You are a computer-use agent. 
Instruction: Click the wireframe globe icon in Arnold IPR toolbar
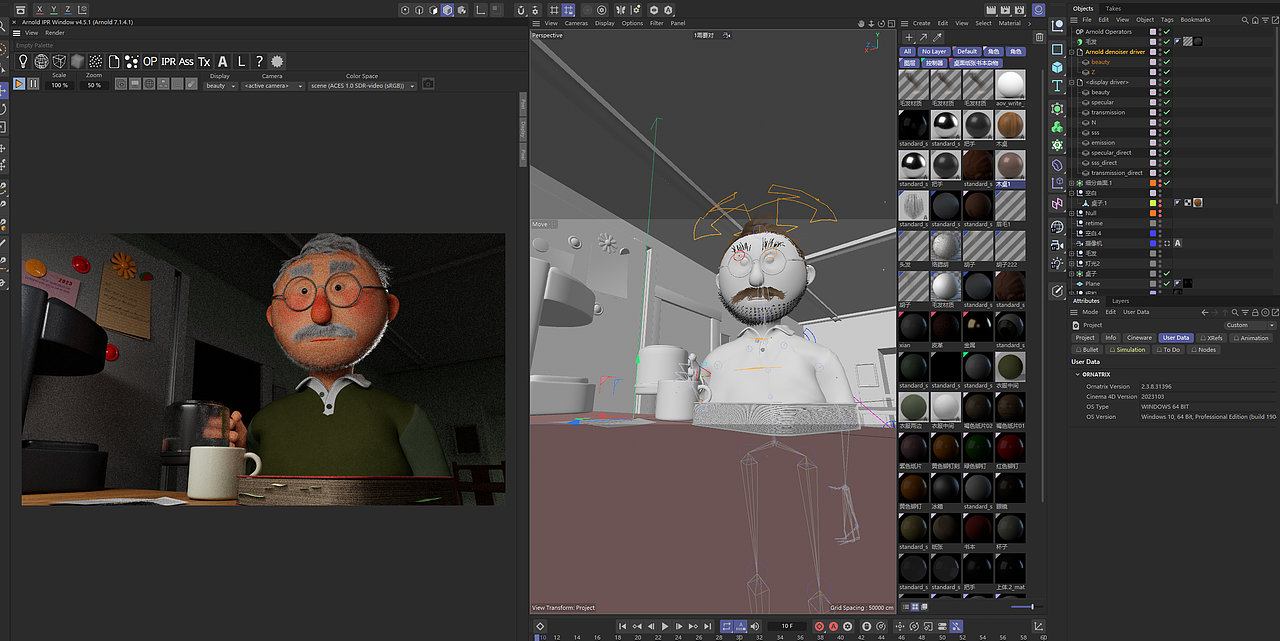[x=42, y=62]
